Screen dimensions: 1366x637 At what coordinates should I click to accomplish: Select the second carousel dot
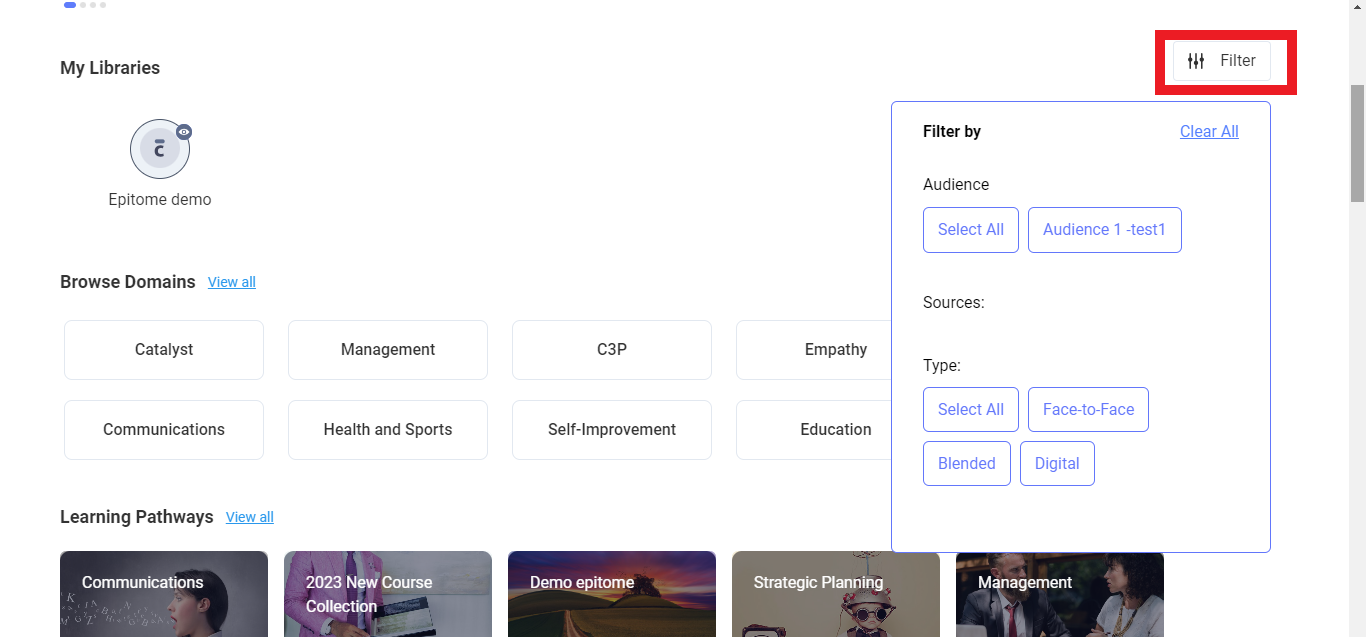(x=81, y=5)
